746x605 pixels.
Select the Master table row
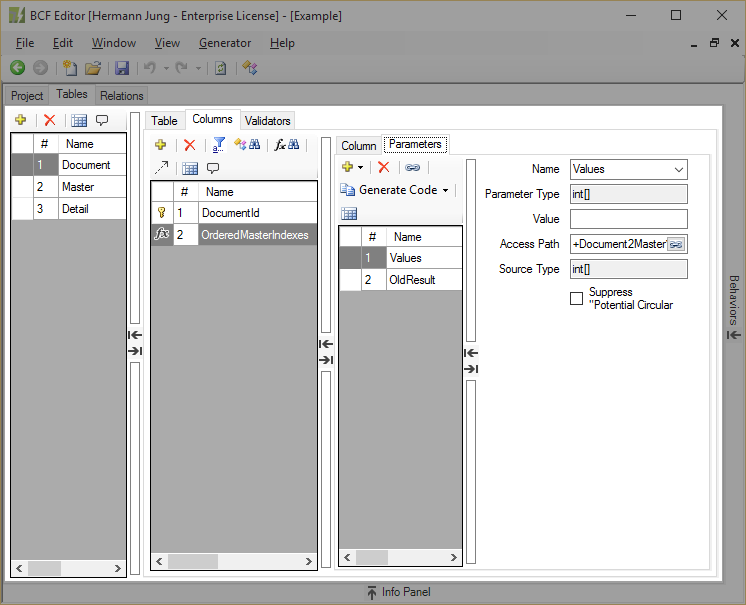pyautogui.click(x=69, y=187)
